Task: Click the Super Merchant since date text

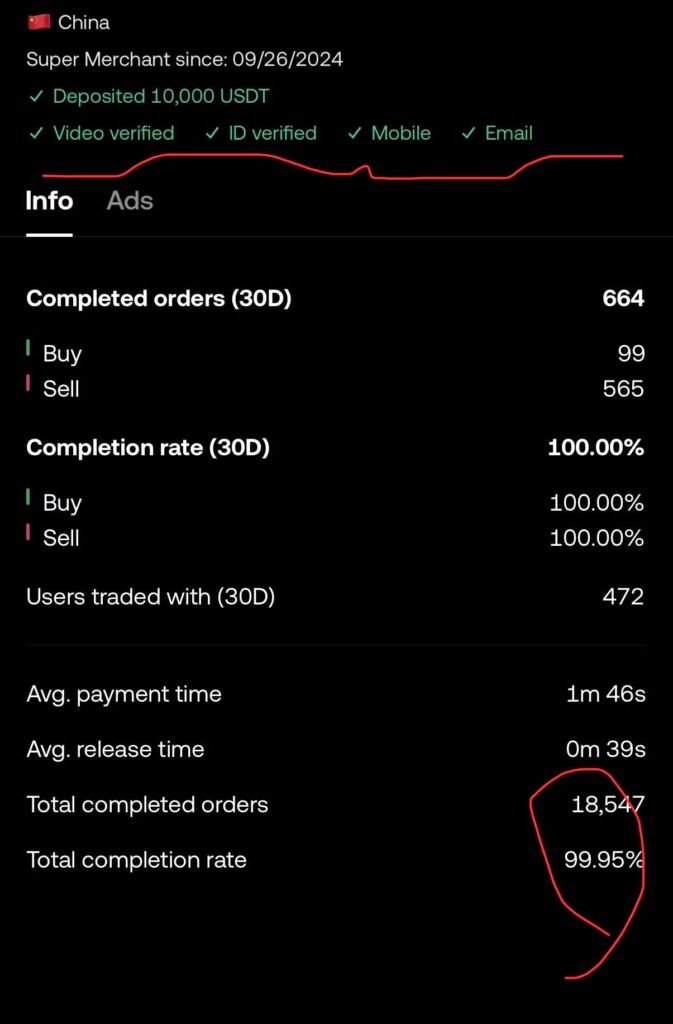Action: tap(185, 59)
